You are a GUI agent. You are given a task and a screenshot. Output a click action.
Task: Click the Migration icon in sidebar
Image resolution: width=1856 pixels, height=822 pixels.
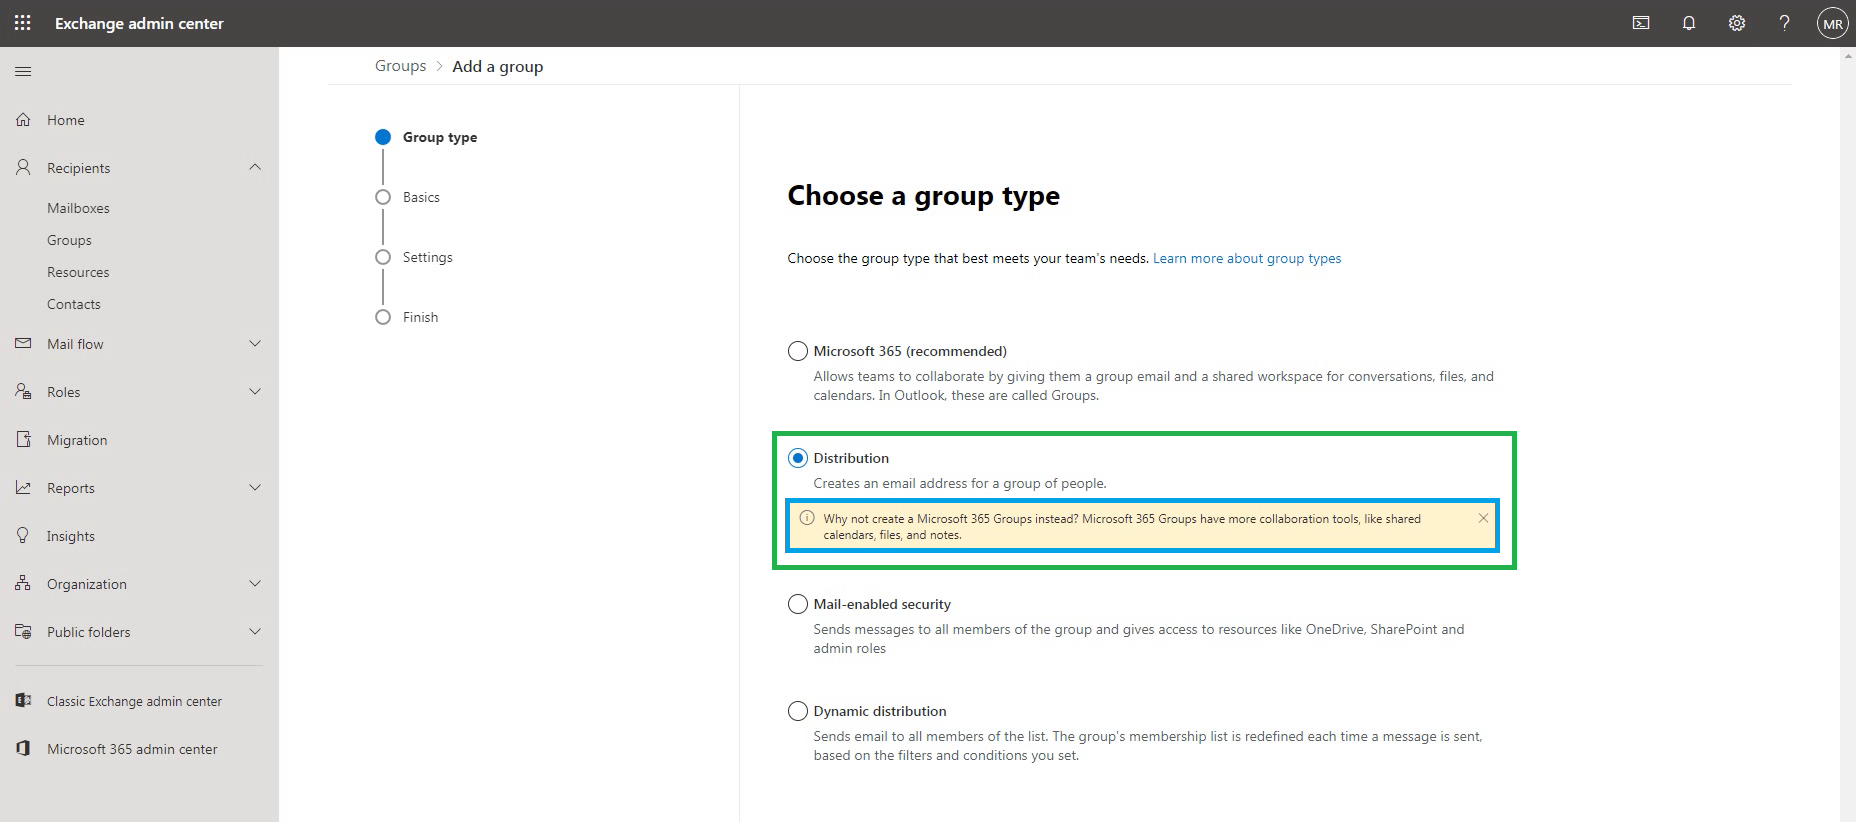pyautogui.click(x=23, y=439)
